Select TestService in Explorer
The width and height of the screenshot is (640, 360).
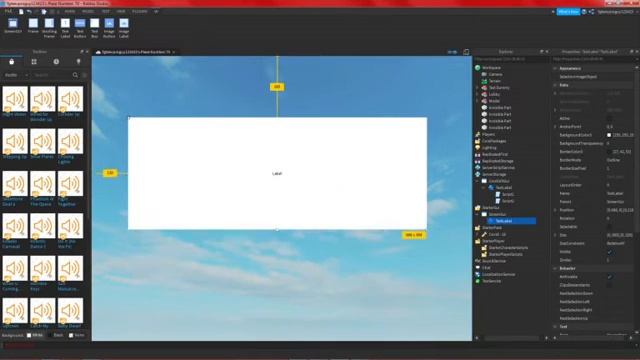tap(491, 281)
